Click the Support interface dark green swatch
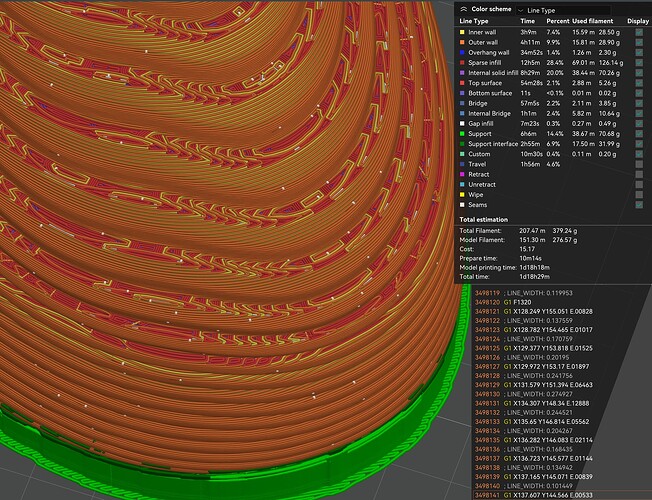 point(462,144)
